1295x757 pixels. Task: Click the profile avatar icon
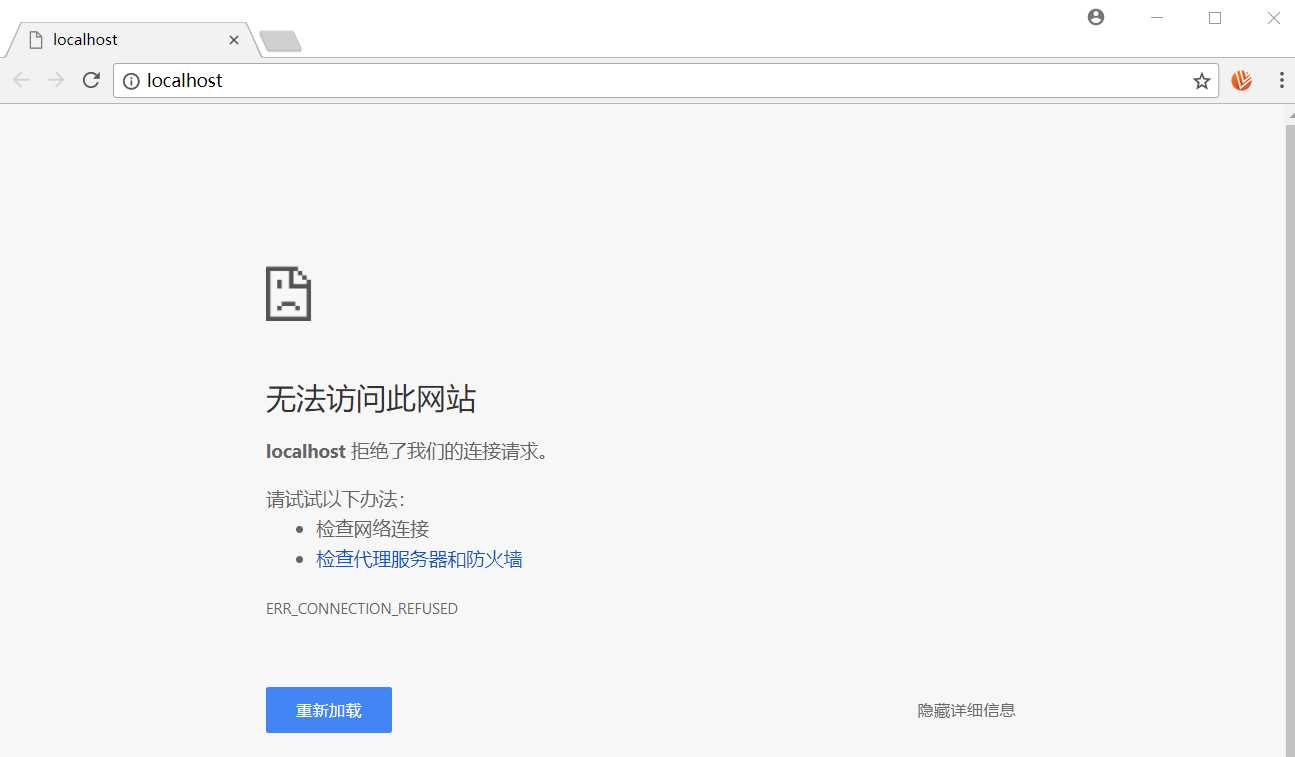pyautogui.click(x=1095, y=17)
